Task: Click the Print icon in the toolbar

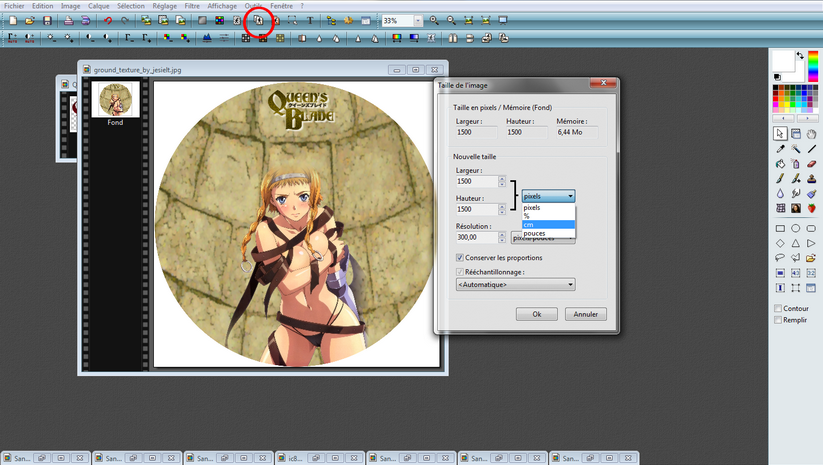Action: (x=68, y=20)
